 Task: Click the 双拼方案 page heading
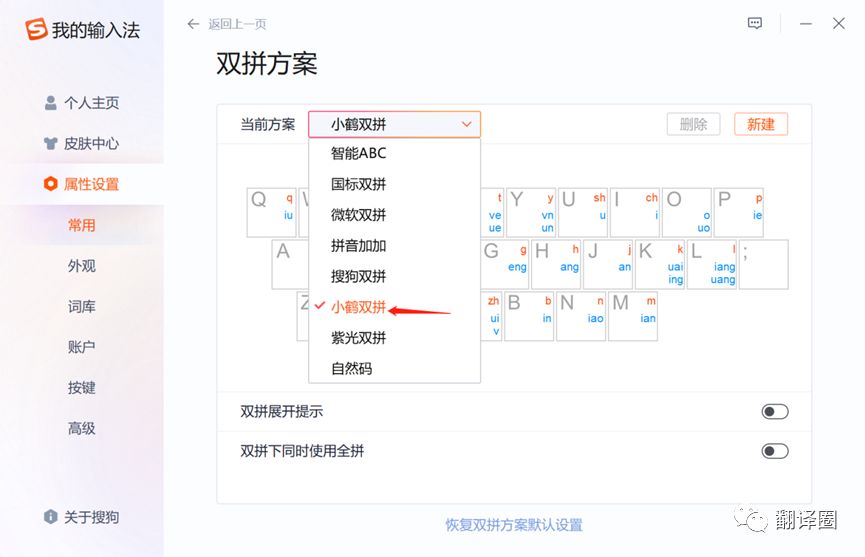pyautogui.click(x=266, y=63)
